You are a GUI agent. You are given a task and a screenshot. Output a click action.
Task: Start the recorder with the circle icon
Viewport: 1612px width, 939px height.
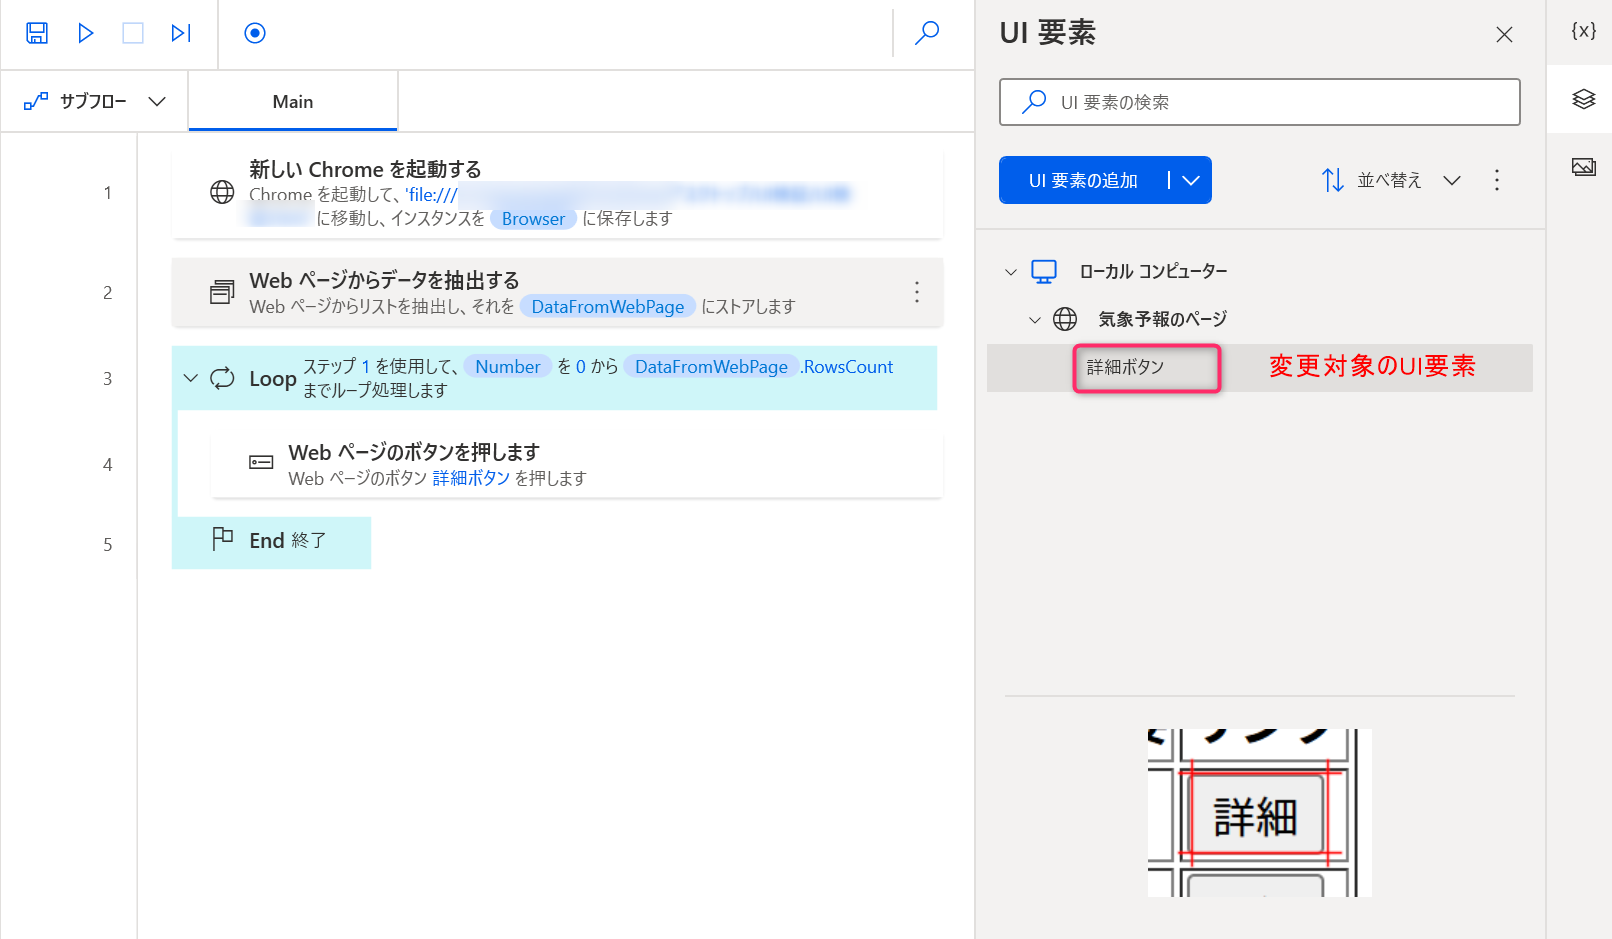click(x=255, y=33)
